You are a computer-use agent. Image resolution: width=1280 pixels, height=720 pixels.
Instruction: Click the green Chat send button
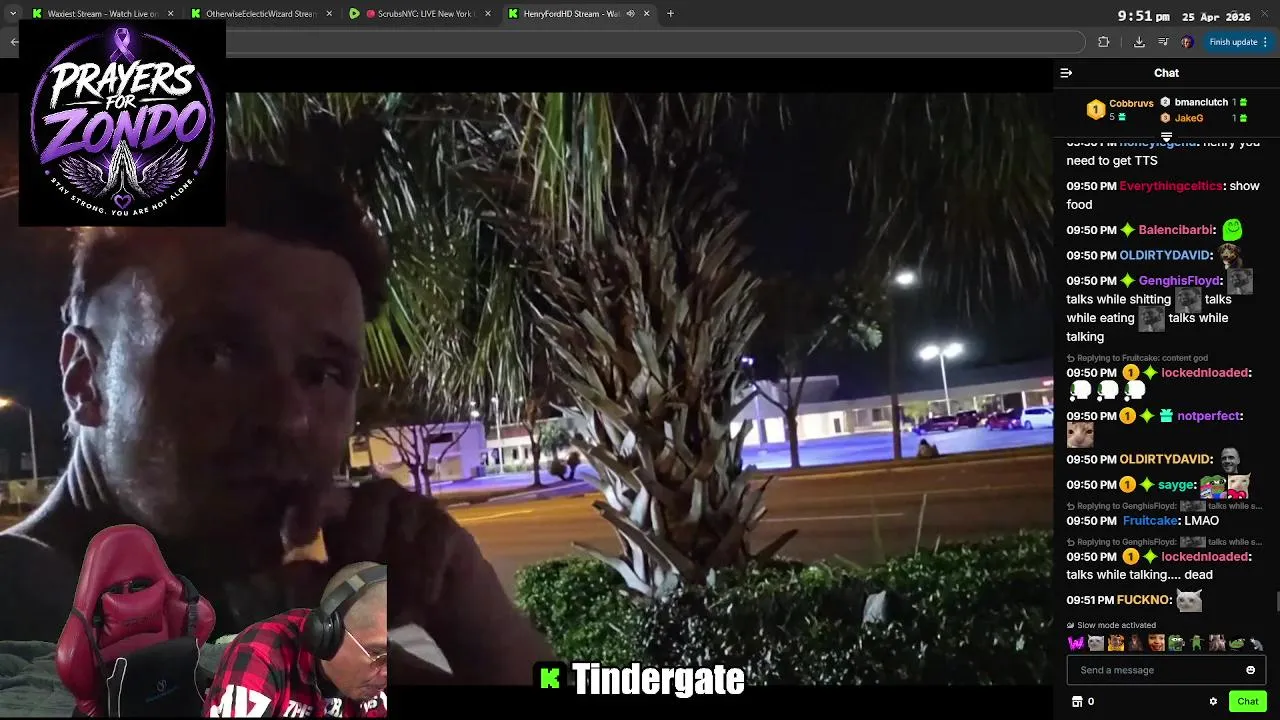click(1247, 701)
